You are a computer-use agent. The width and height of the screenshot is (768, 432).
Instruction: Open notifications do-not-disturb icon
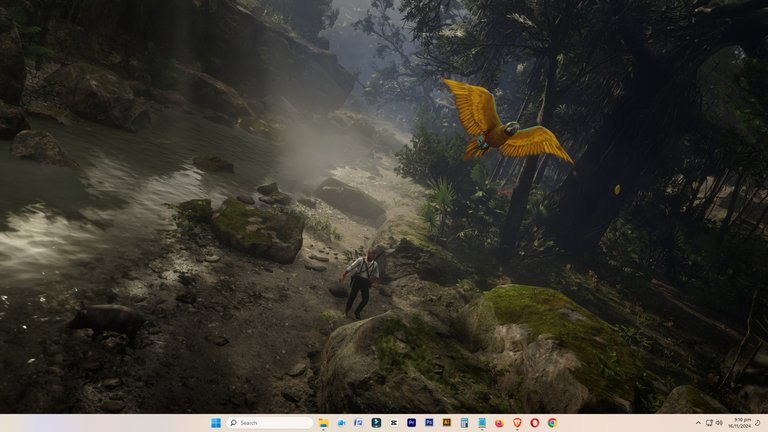pyautogui.click(x=758, y=423)
